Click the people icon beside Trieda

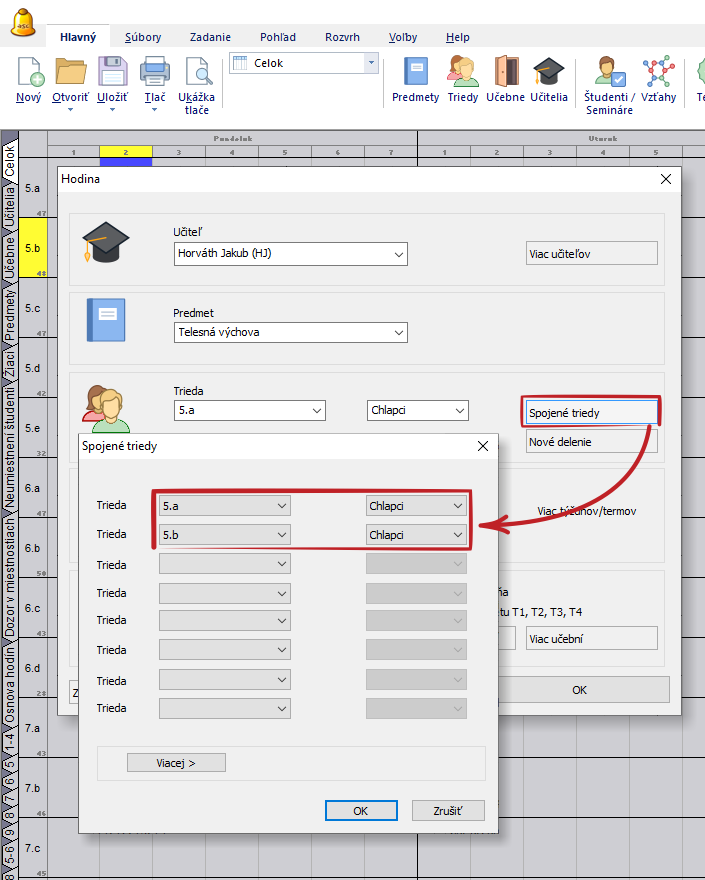[x=106, y=409]
